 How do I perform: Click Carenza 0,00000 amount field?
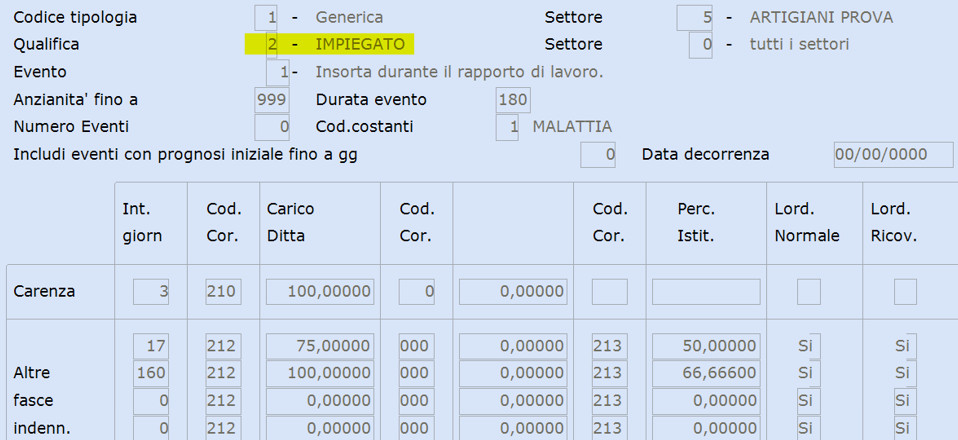(x=513, y=292)
